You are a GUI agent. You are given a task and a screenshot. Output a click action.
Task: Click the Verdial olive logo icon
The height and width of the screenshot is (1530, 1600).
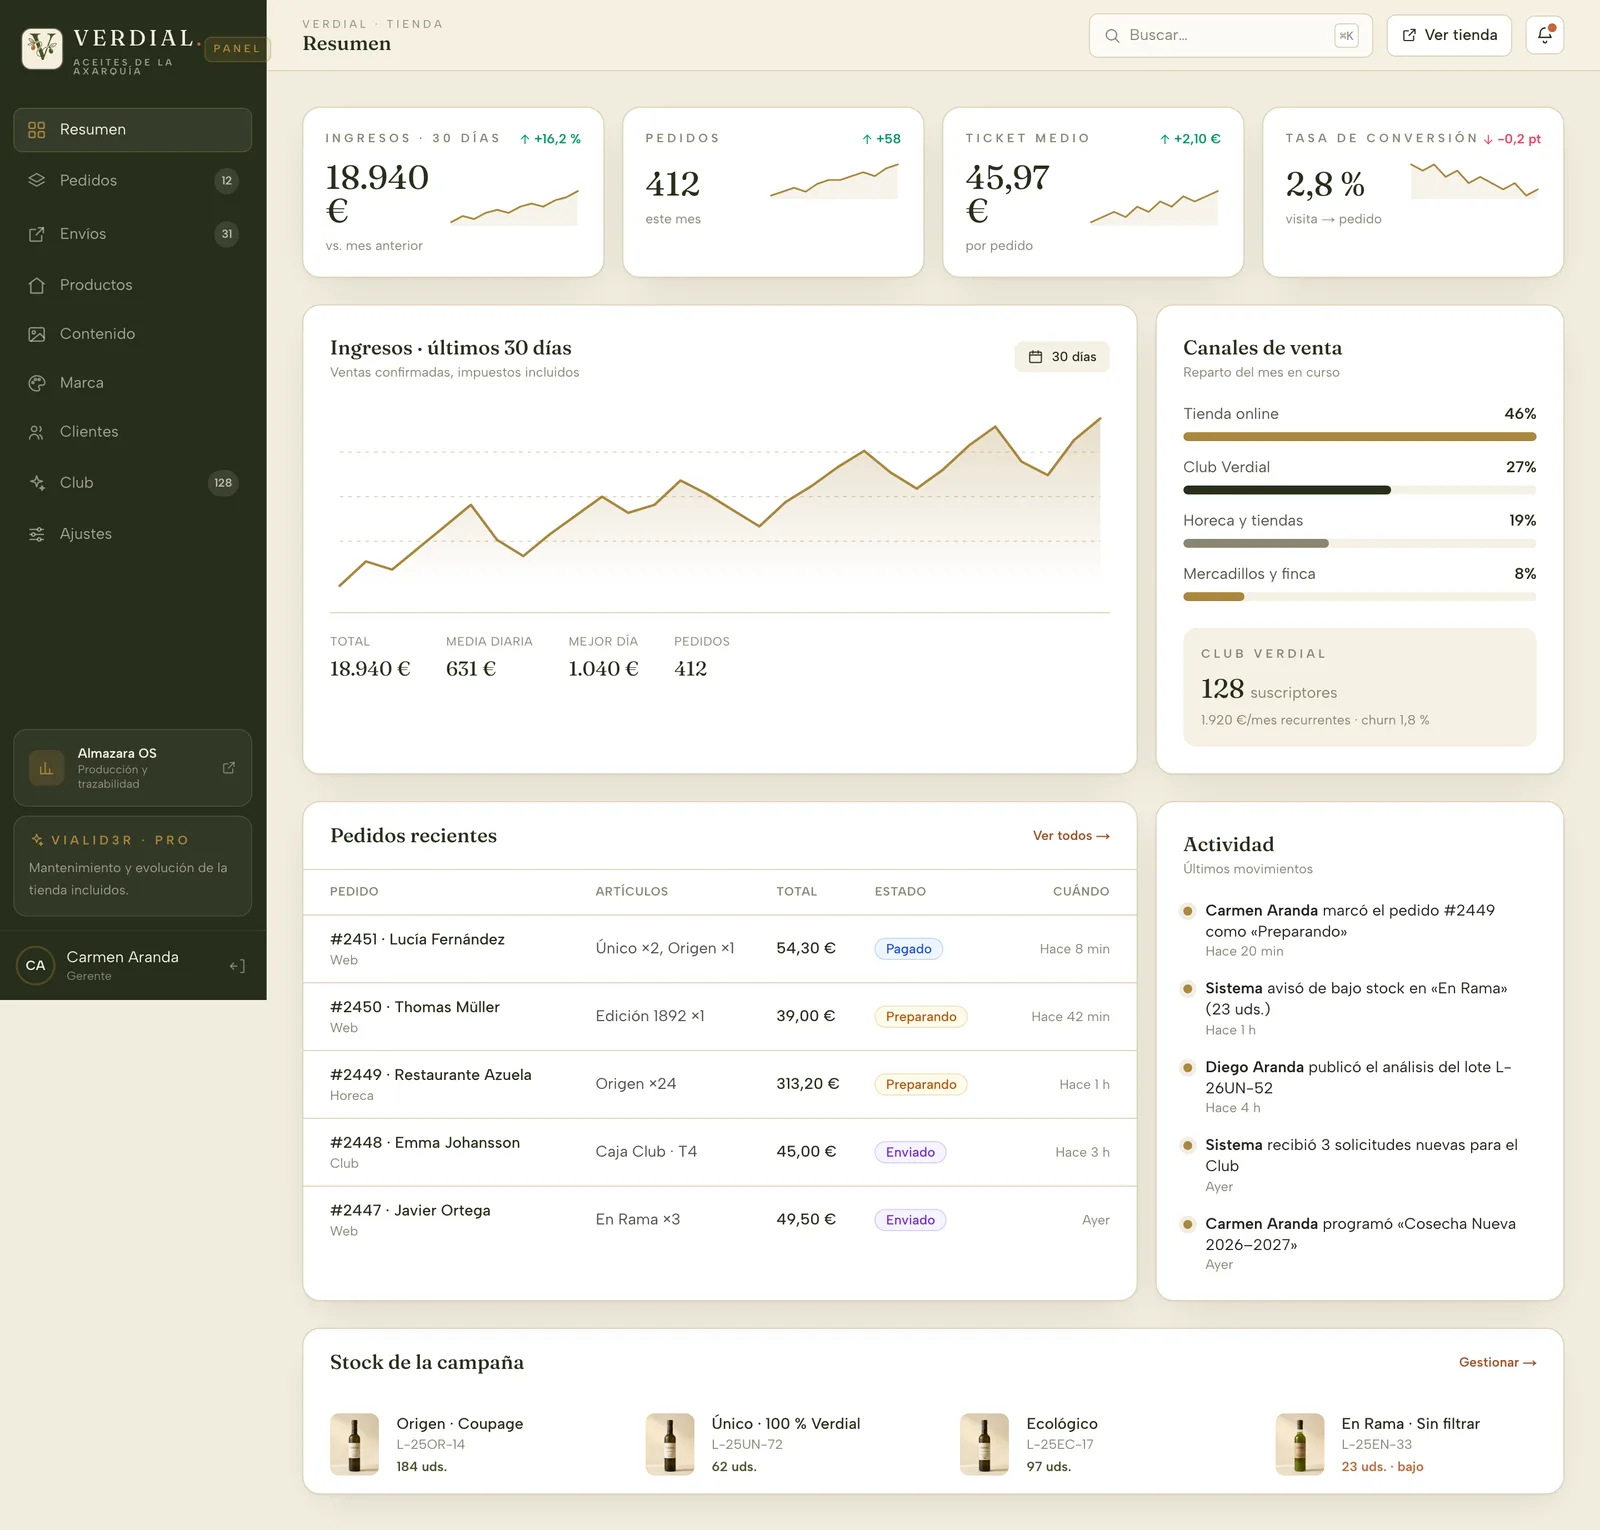coord(42,47)
